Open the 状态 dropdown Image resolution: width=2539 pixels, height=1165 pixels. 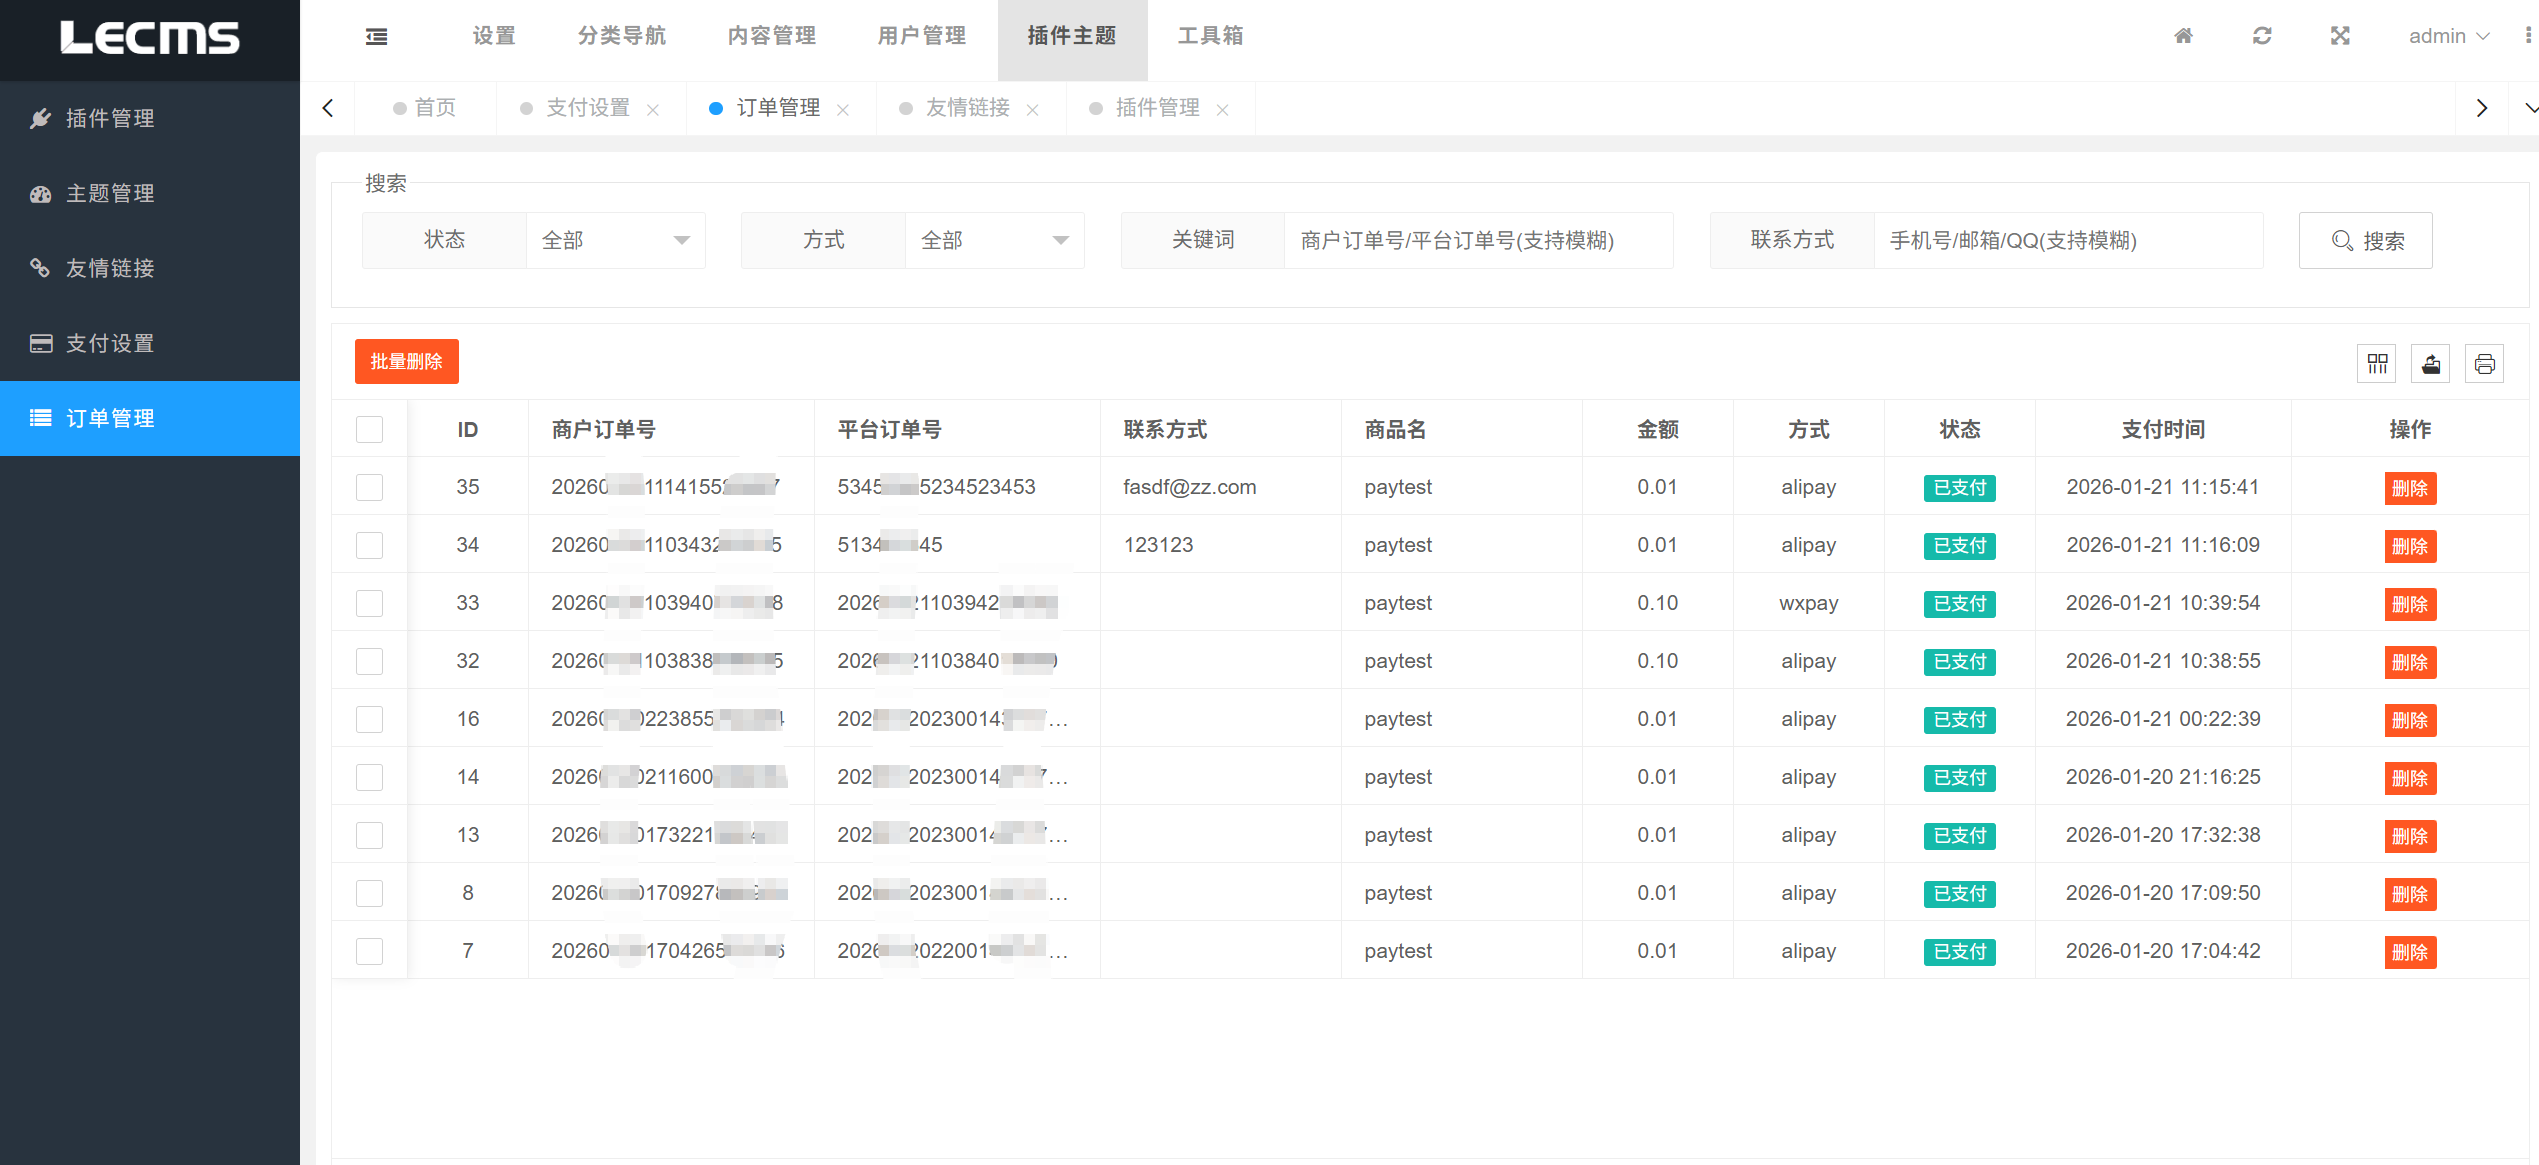615,240
